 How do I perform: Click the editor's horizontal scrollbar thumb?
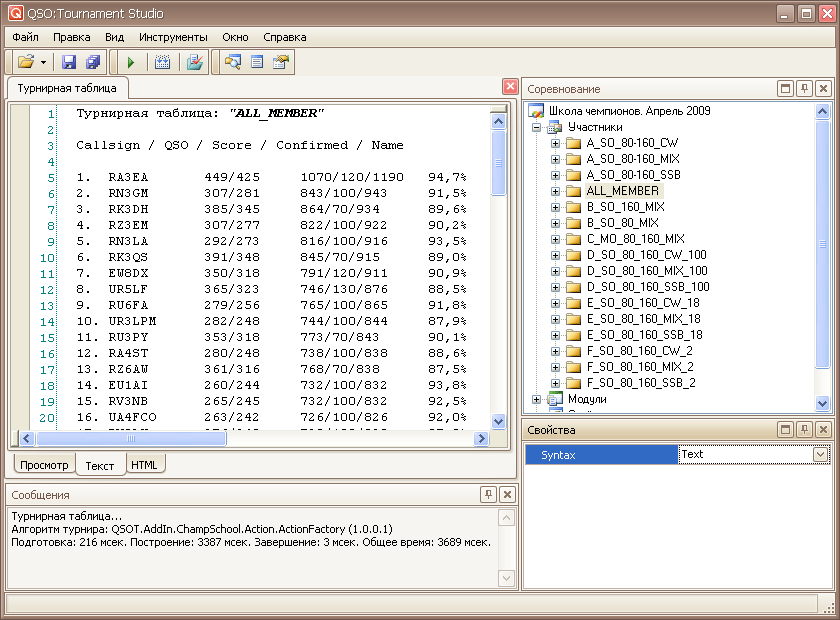pos(130,438)
